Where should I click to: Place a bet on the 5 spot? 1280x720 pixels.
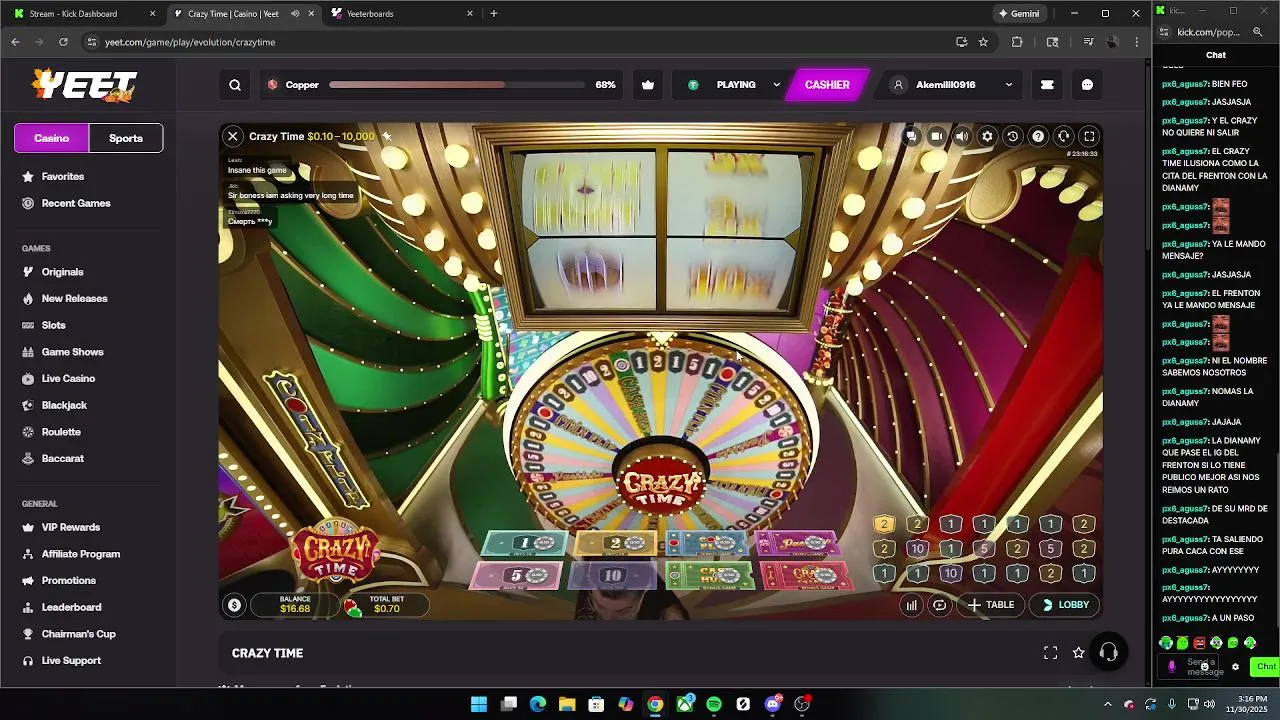pos(518,576)
